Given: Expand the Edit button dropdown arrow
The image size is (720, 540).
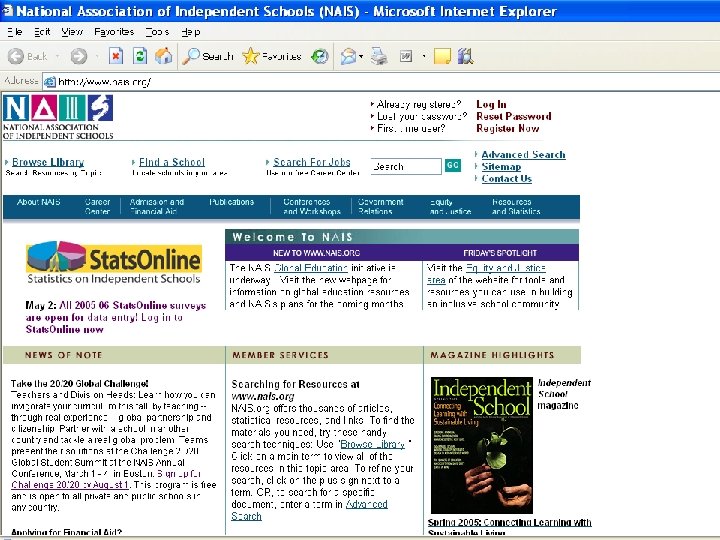Looking at the screenshot, I should point(423,56).
